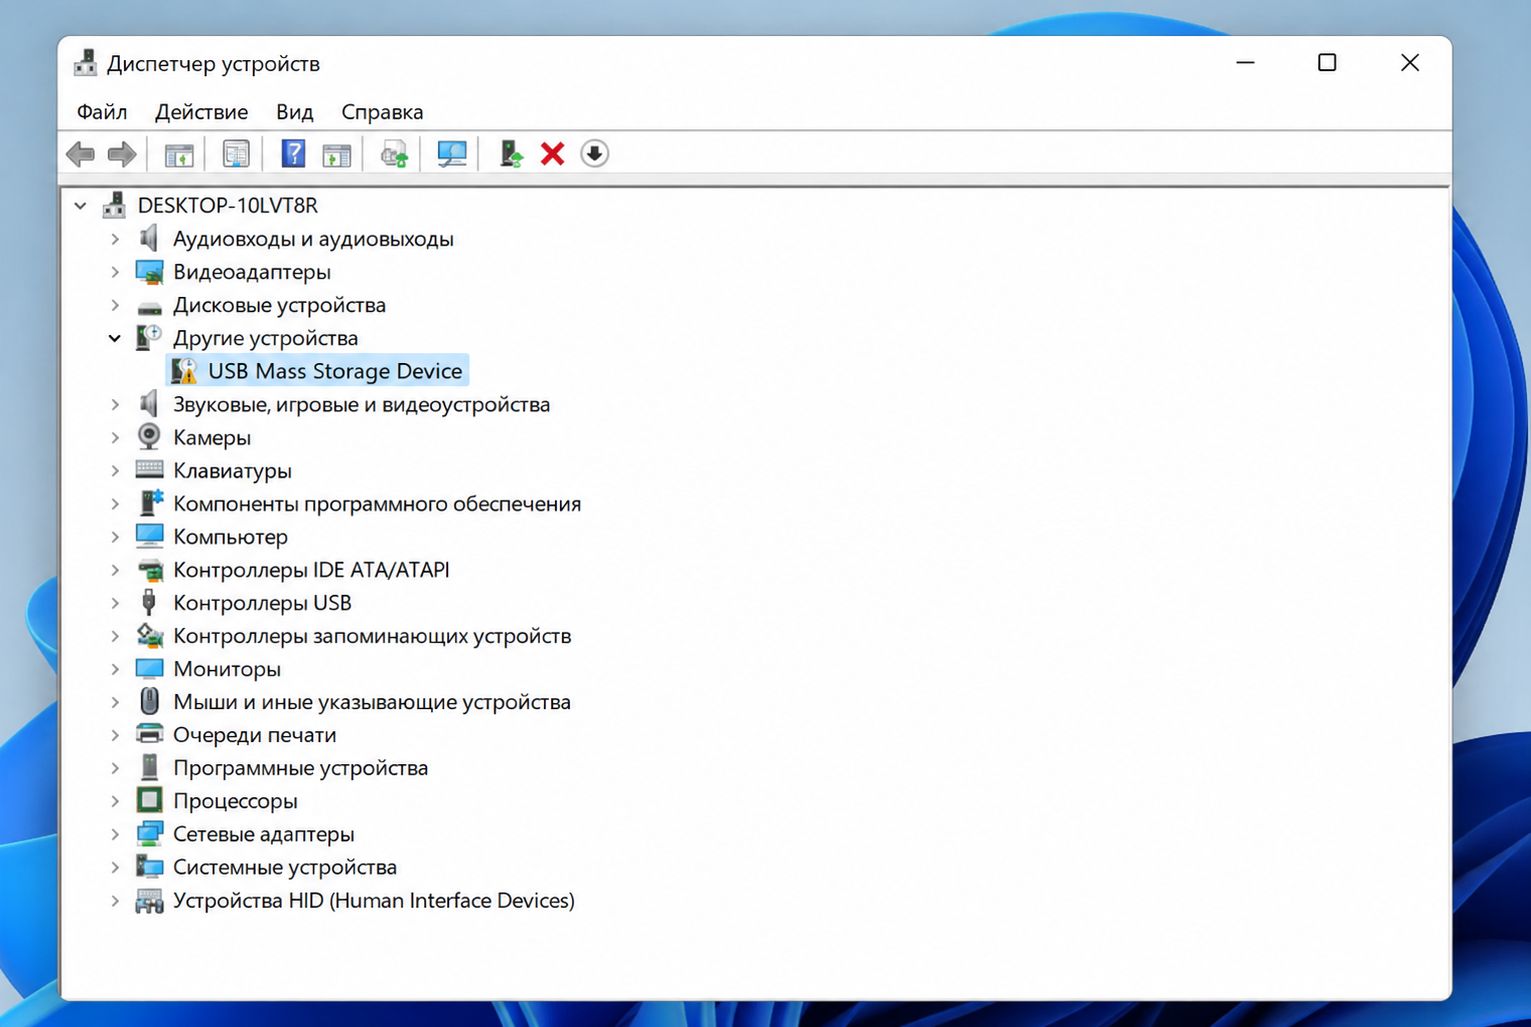The height and width of the screenshot is (1027, 1531).
Task: Select the Устройства HID (Human Interface Devices) label
Action: coord(374,901)
